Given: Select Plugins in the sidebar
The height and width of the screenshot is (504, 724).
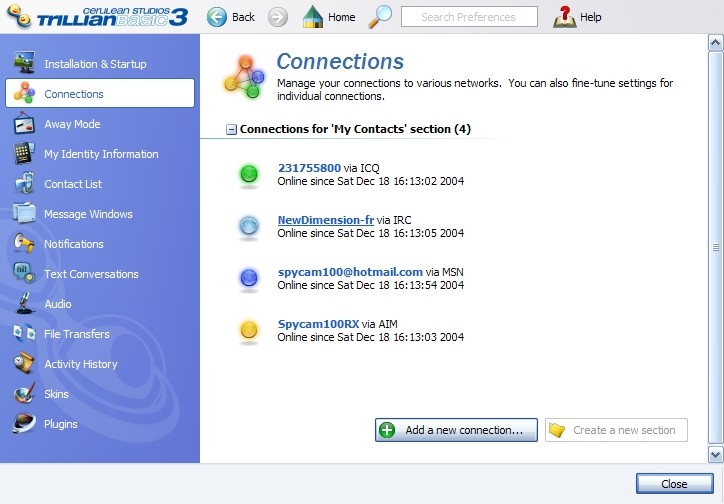Looking at the screenshot, I should click(60, 424).
